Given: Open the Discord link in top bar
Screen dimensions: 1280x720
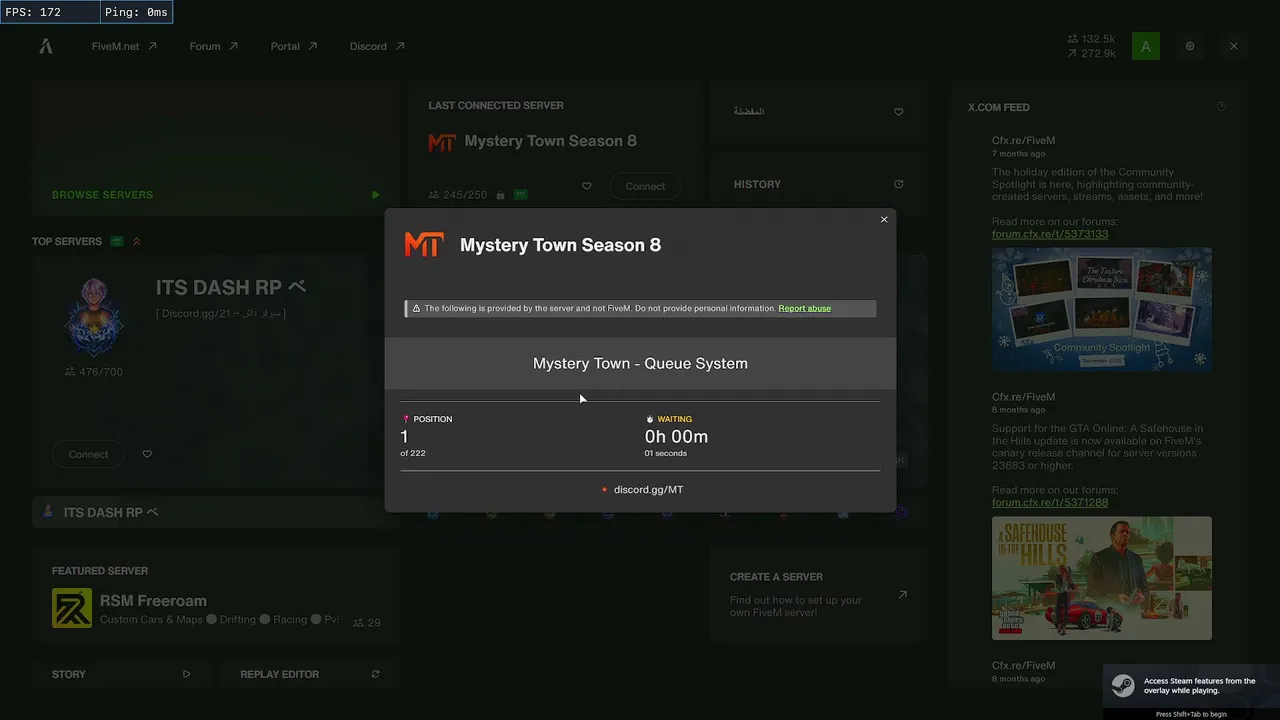Looking at the screenshot, I should coord(377,46).
